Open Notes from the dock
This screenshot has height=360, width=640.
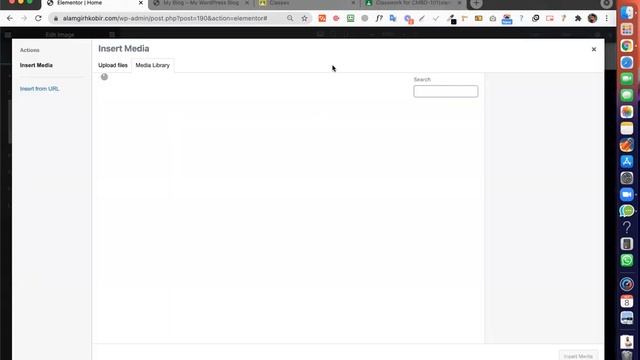[627, 128]
